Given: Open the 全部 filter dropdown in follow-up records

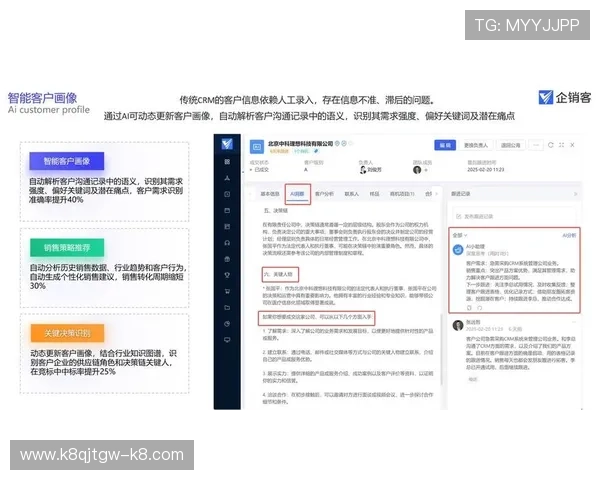Looking at the screenshot, I should click(460, 235).
